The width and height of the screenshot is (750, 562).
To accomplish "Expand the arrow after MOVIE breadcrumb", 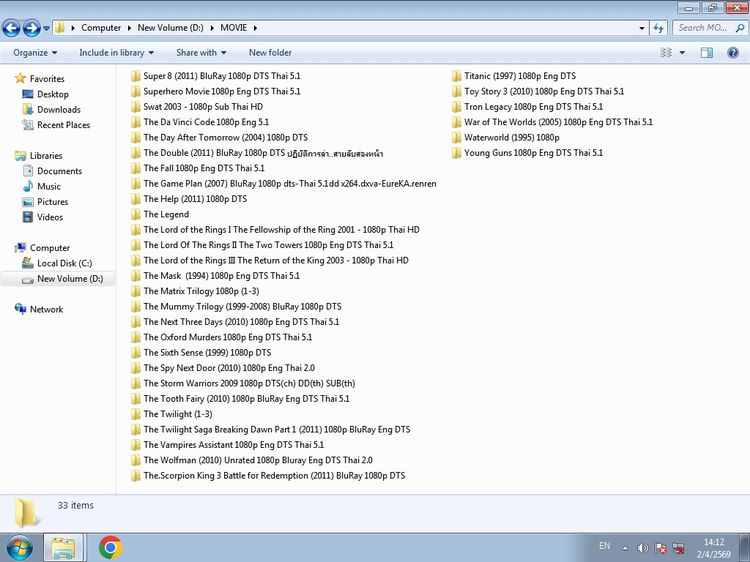I will (255, 28).
